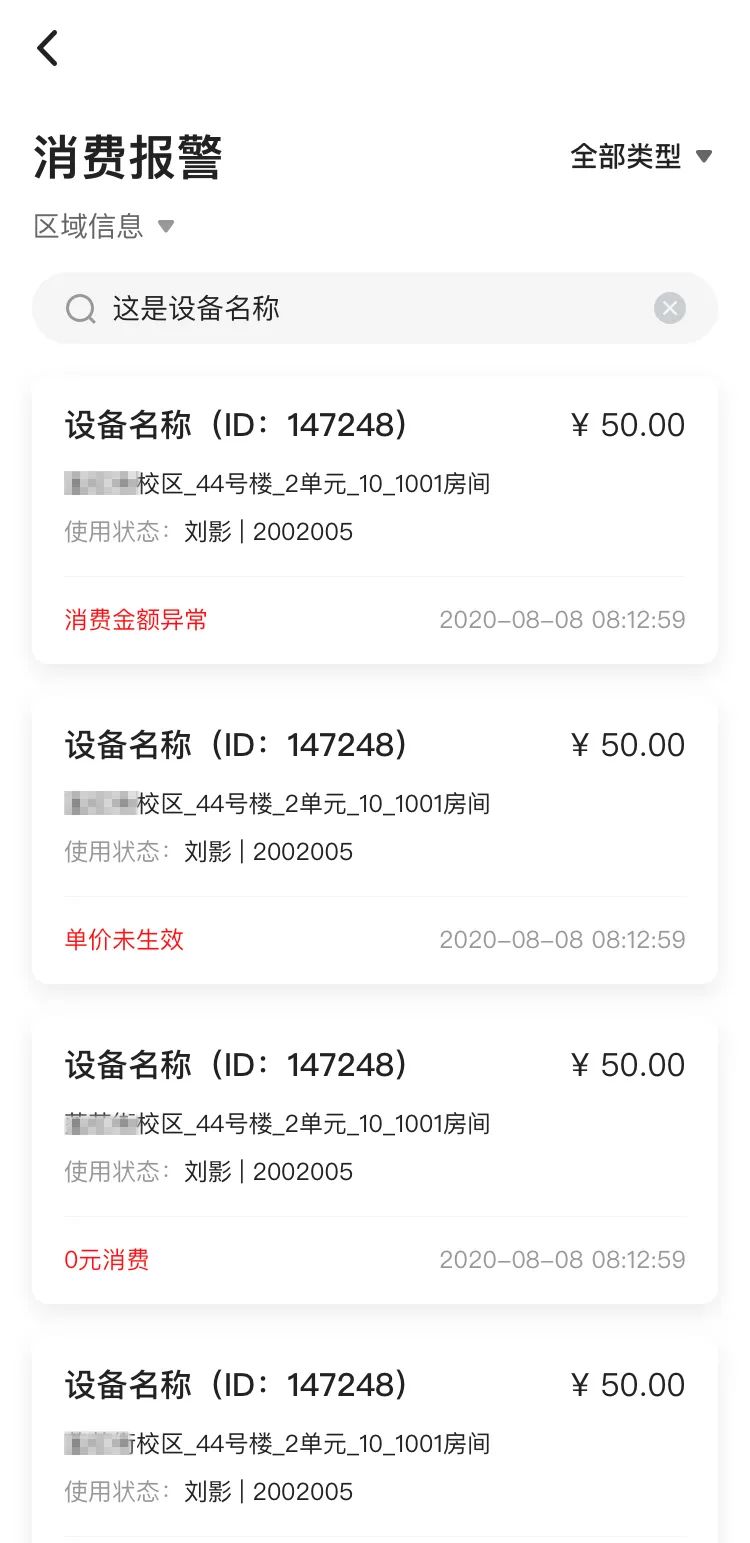The image size is (750, 1543).
Task: Select the first card's device name title
Action: [236, 425]
